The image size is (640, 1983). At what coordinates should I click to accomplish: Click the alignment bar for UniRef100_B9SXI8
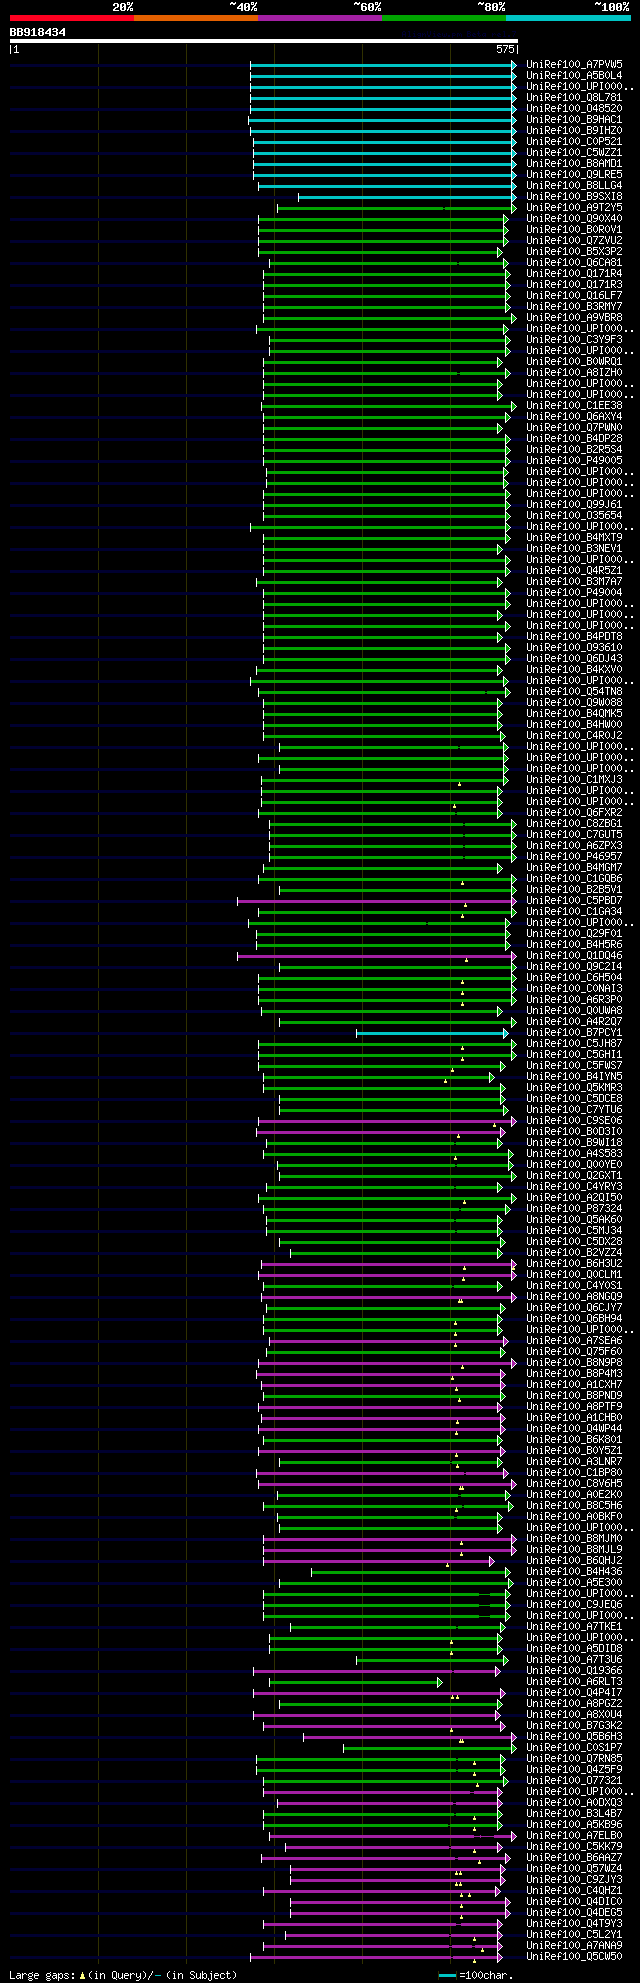click(x=407, y=196)
